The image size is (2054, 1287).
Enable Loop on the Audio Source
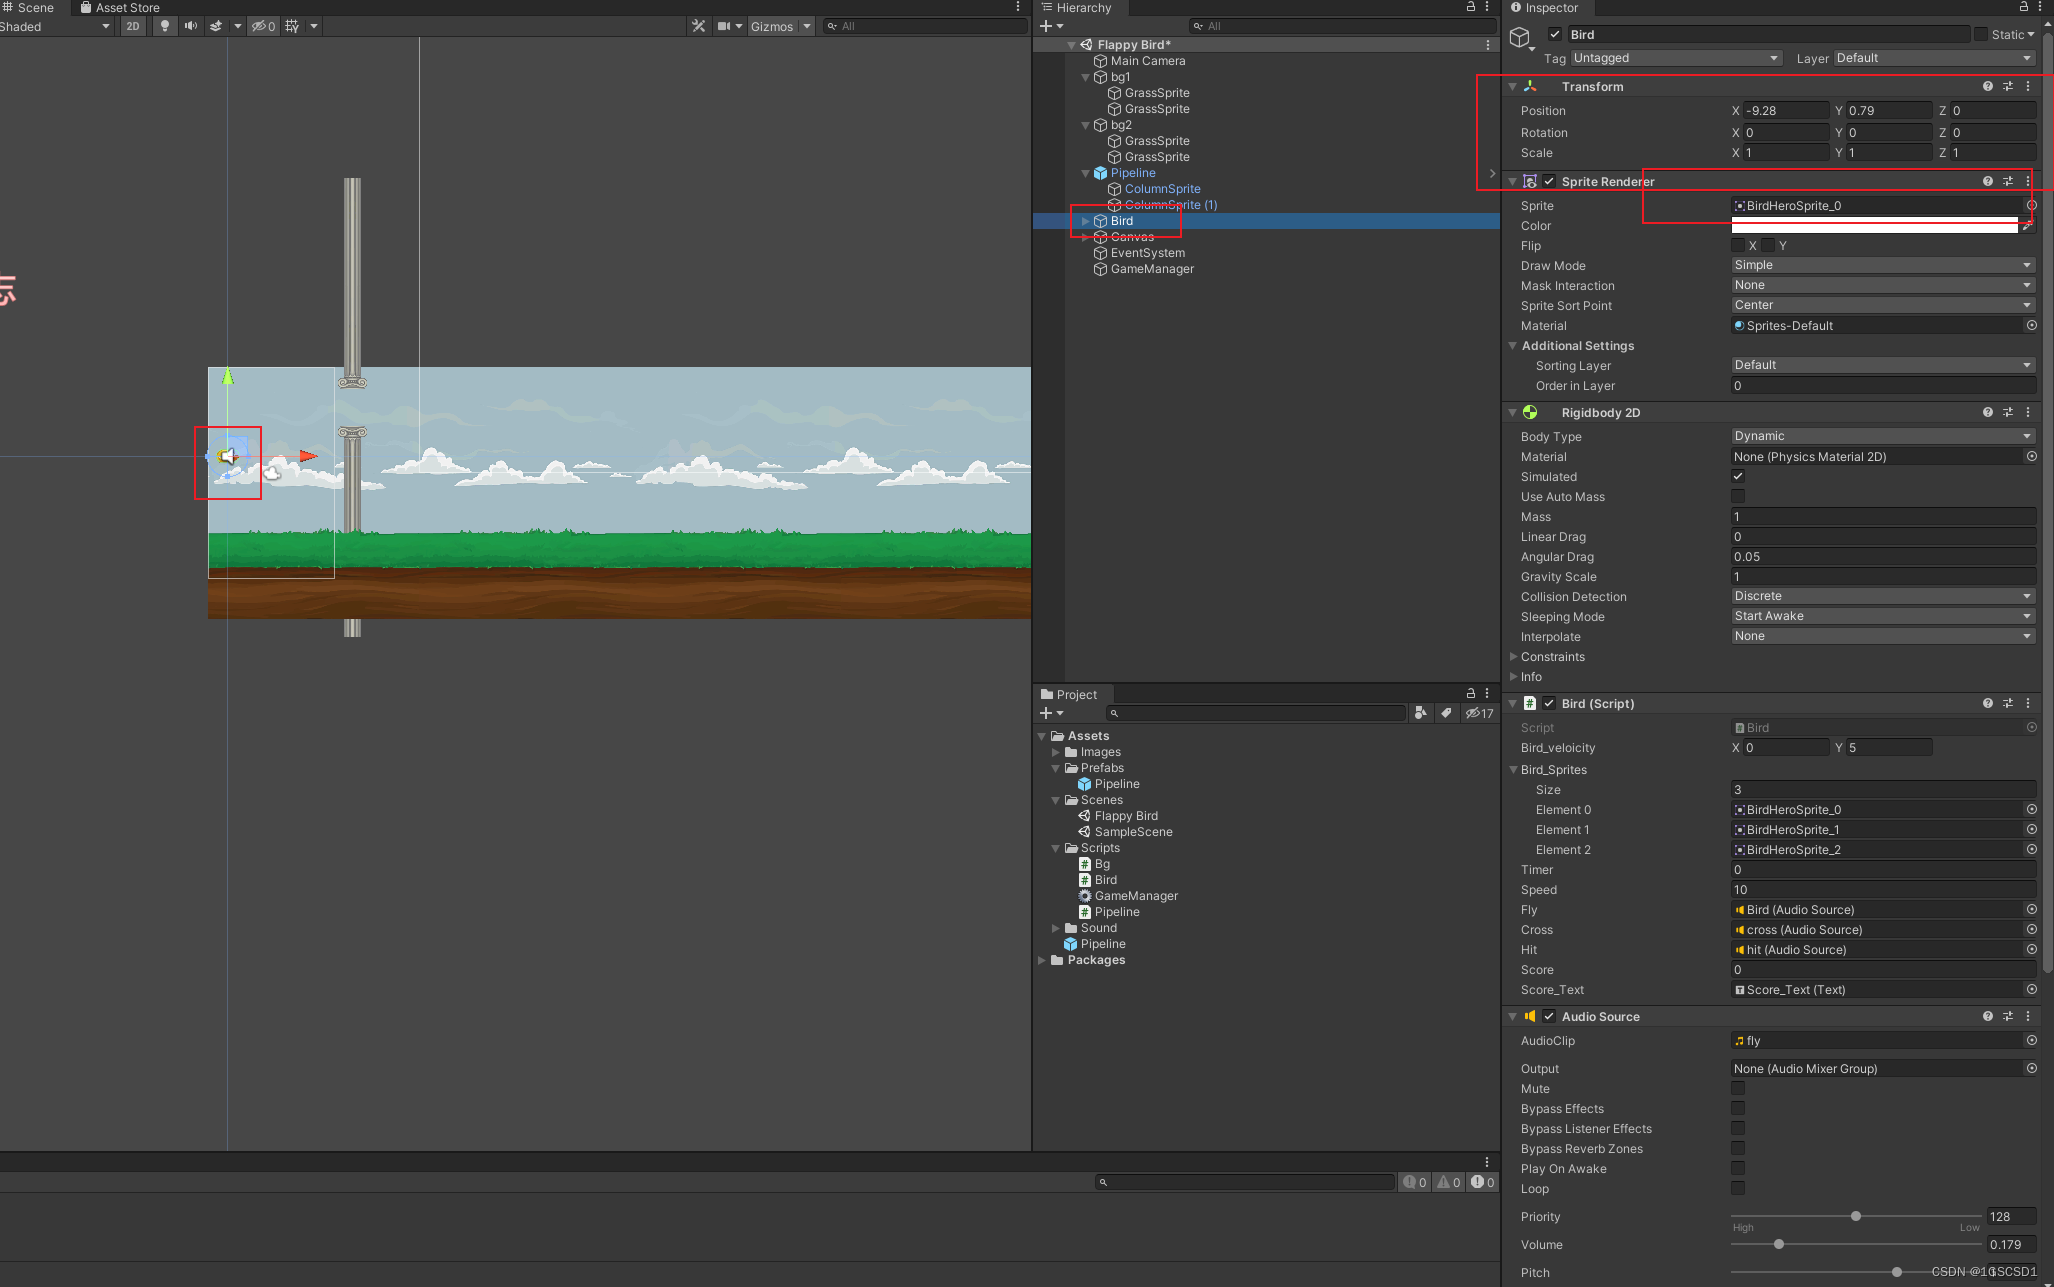click(1738, 1188)
